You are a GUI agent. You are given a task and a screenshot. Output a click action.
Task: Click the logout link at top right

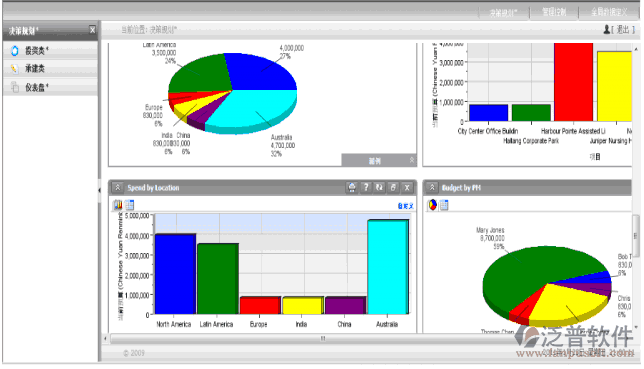(623, 29)
